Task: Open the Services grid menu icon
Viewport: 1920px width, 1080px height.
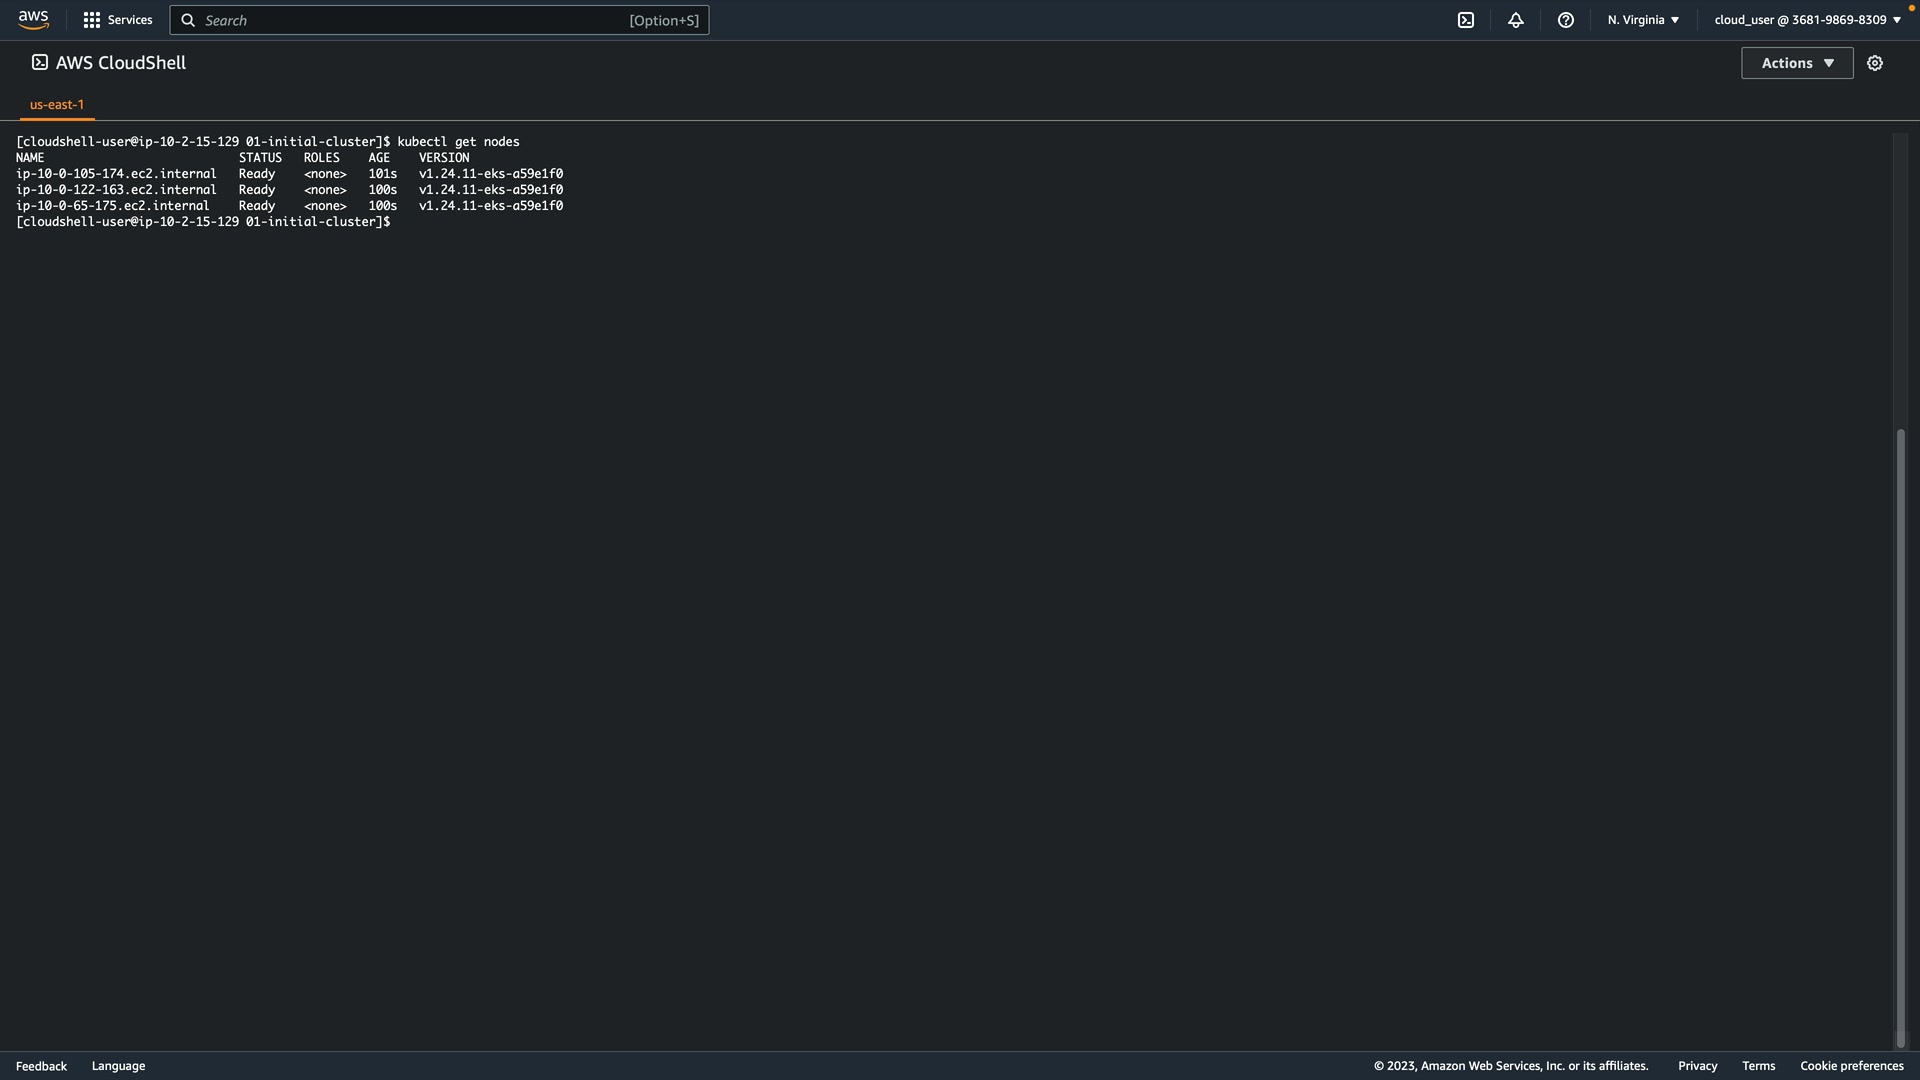Action: (x=92, y=20)
